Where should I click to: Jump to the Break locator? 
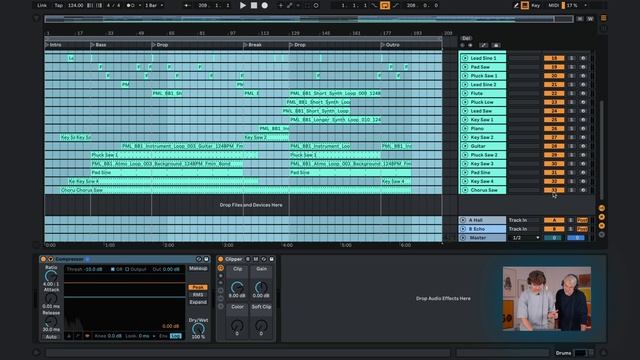point(253,45)
